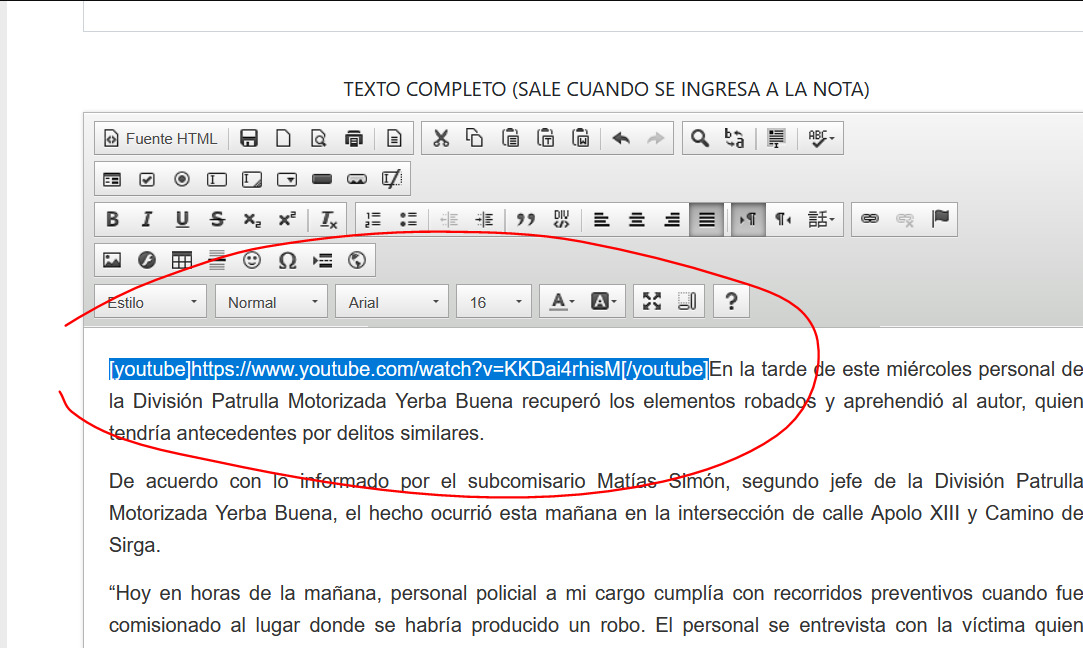The width and height of the screenshot is (1083, 648).
Task: Open the Replace tool
Action: pos(734,138)
